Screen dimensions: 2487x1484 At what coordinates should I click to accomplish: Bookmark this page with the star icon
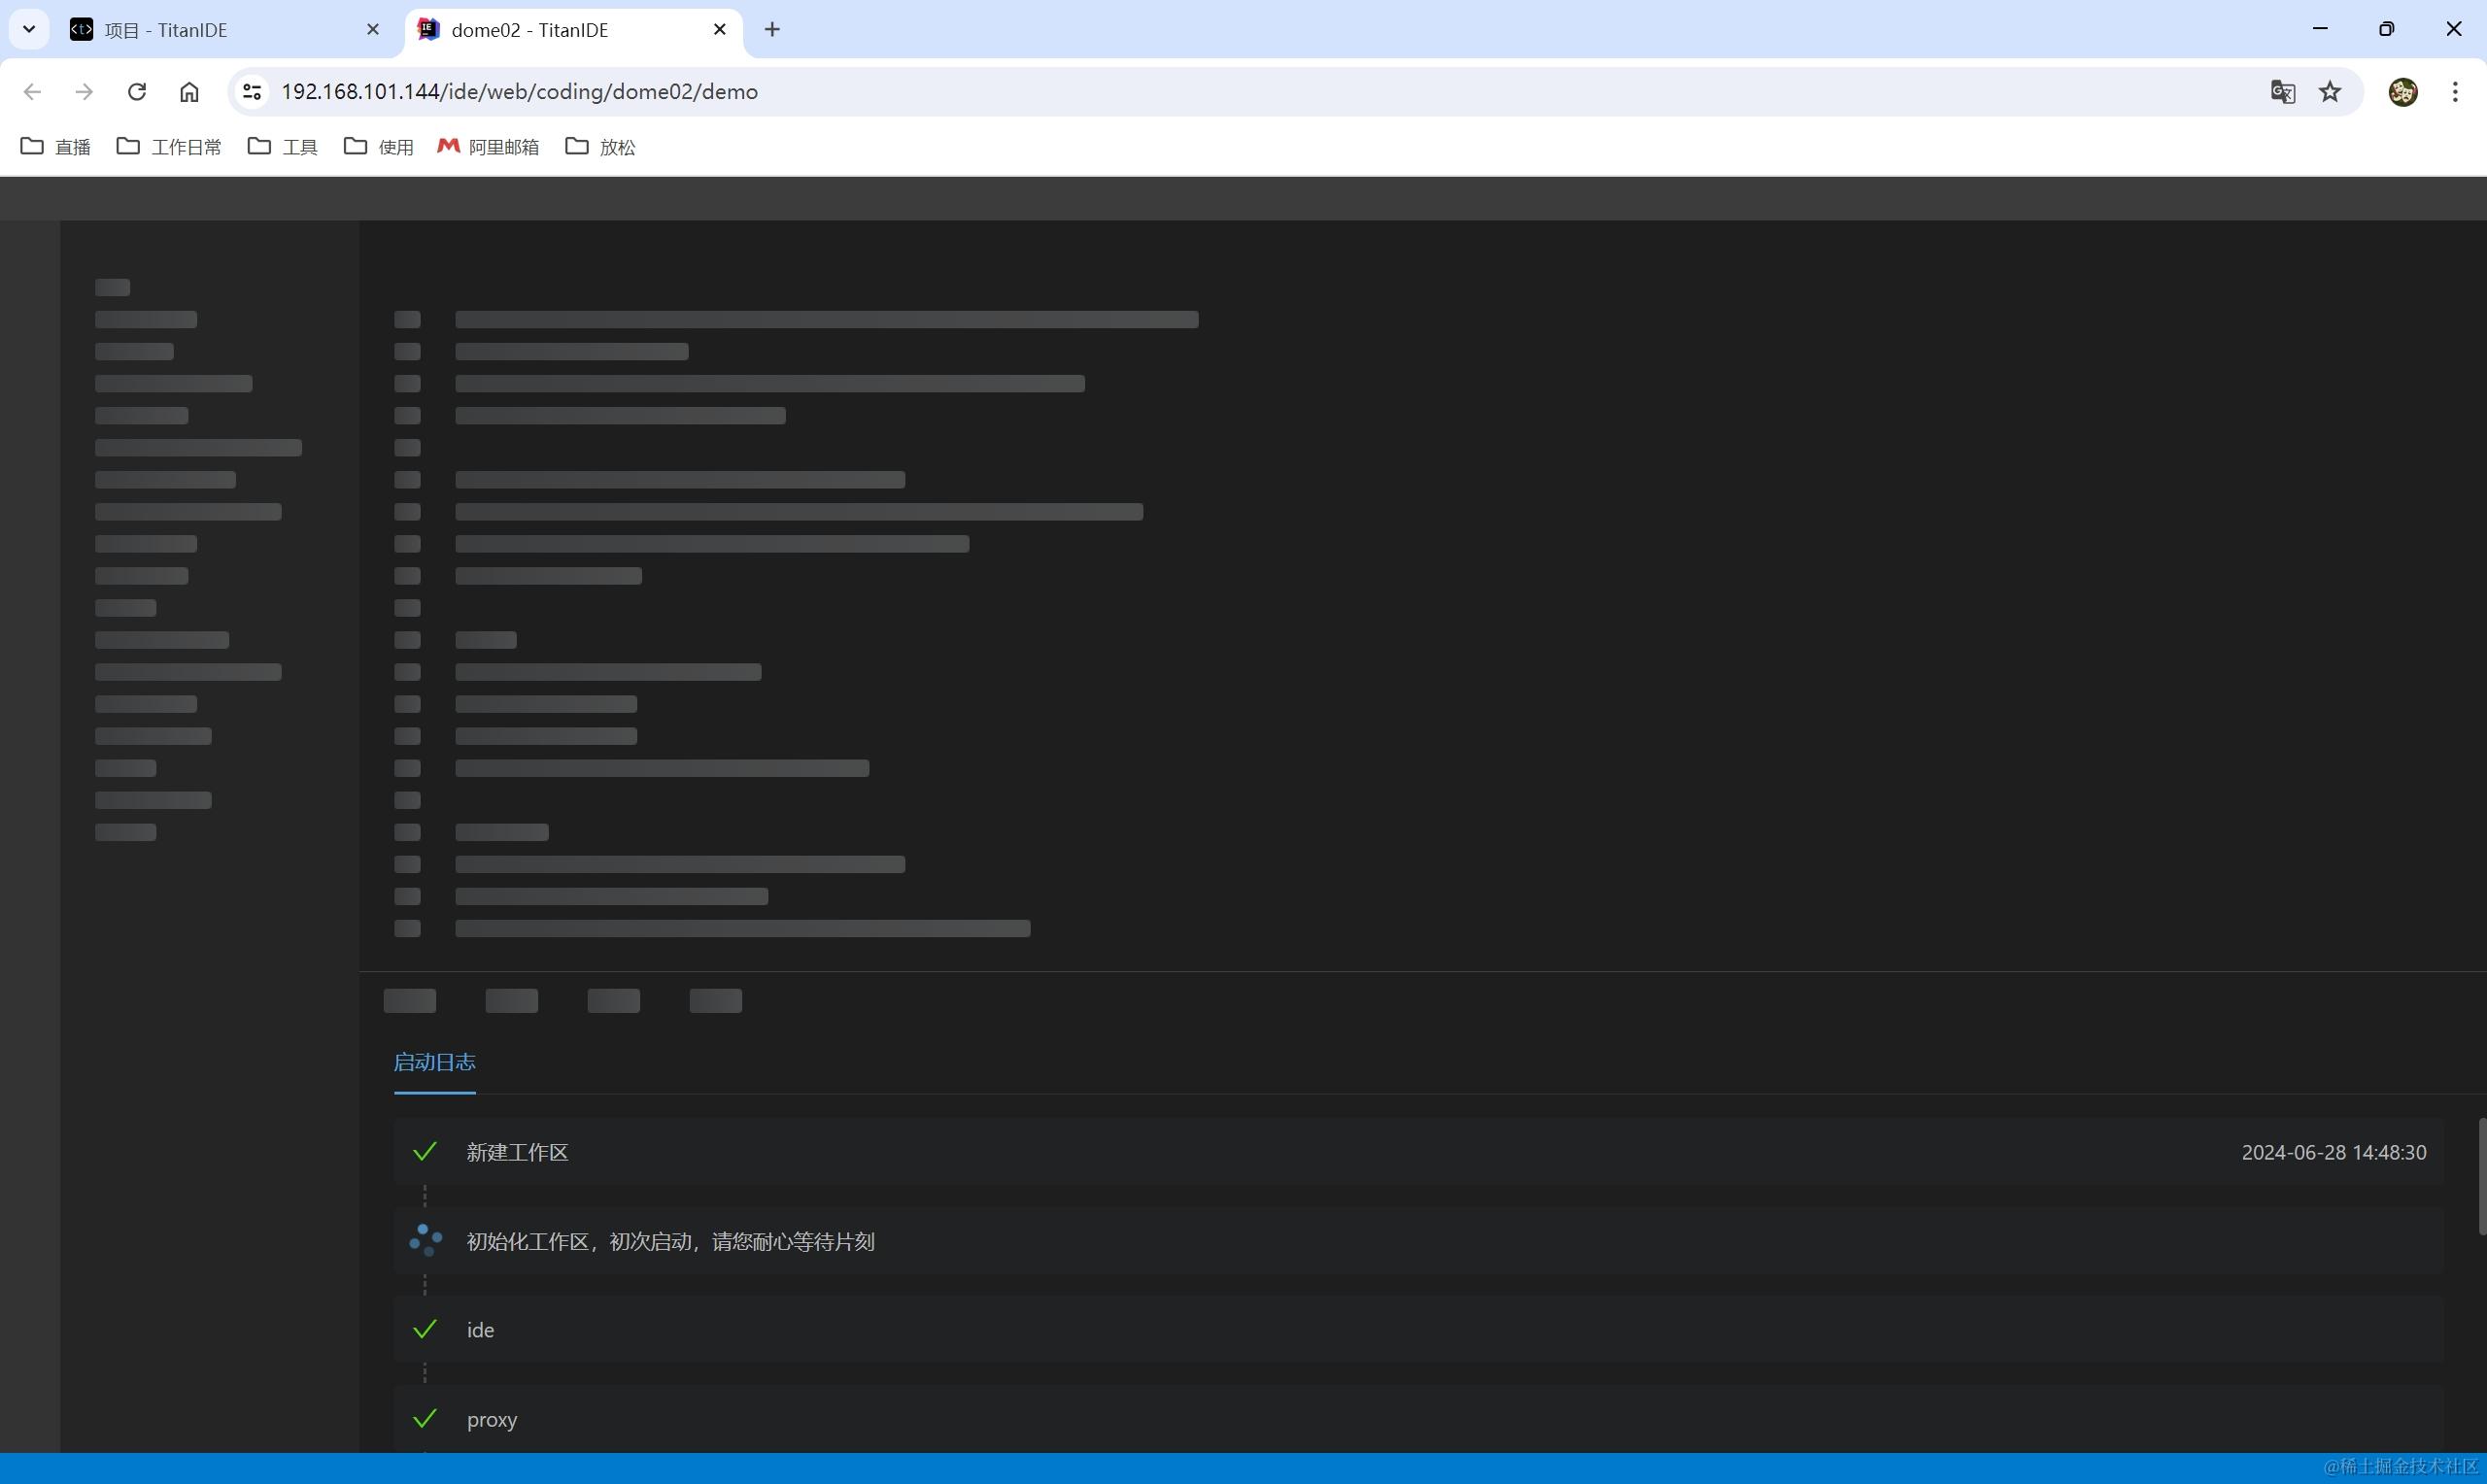pos(2330,92)
